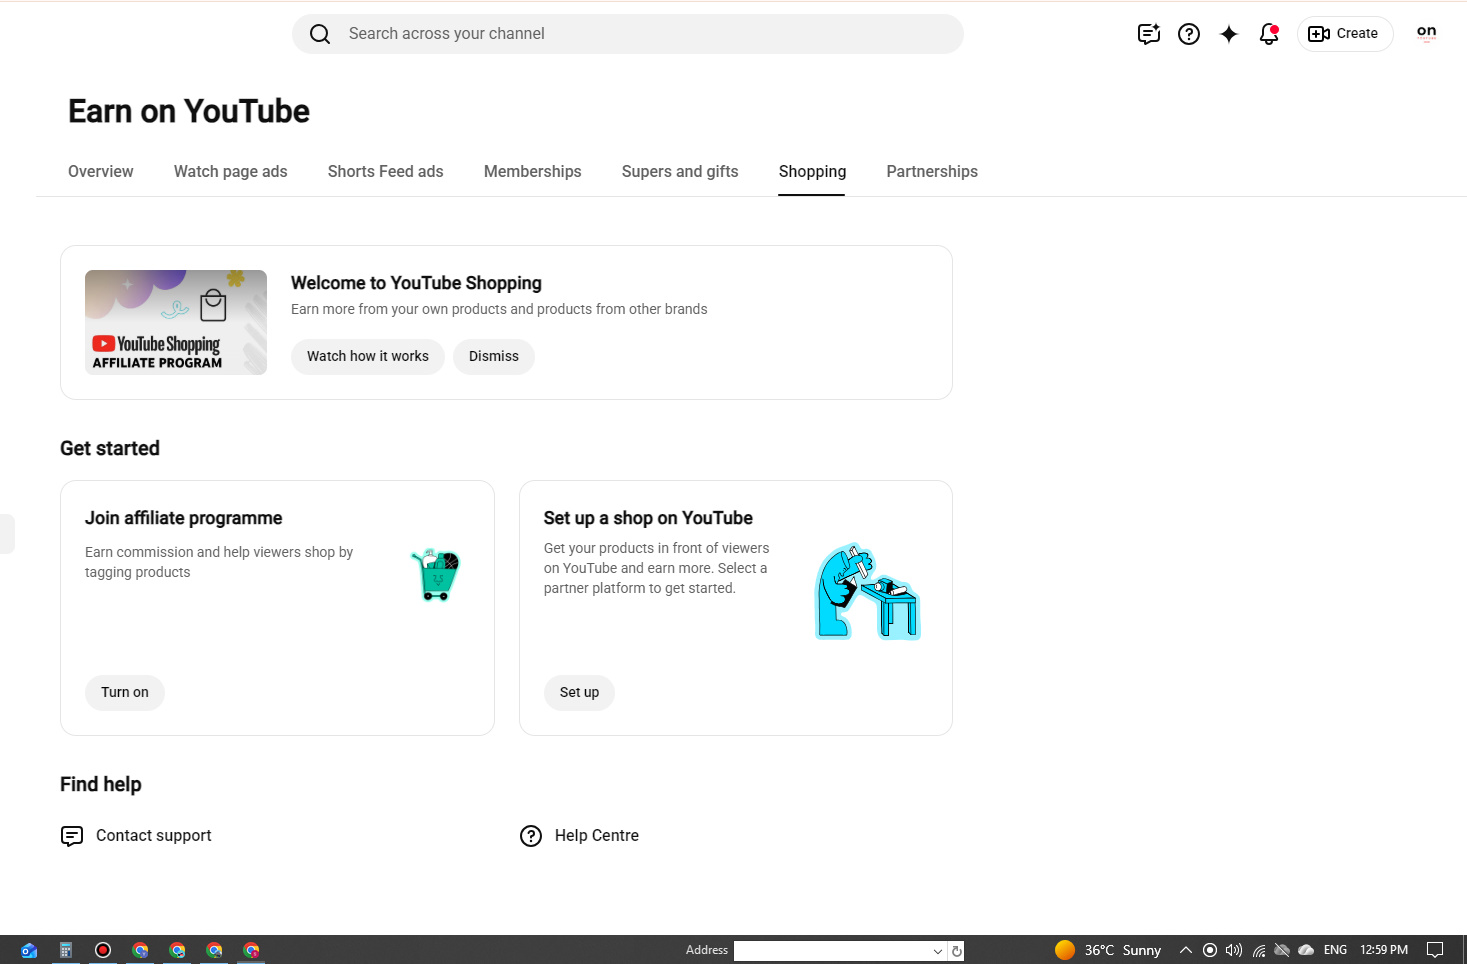Screen dimensions: 1467x964
Task: Click the Earn on YouTube heading
Action: tap(189, 111)
